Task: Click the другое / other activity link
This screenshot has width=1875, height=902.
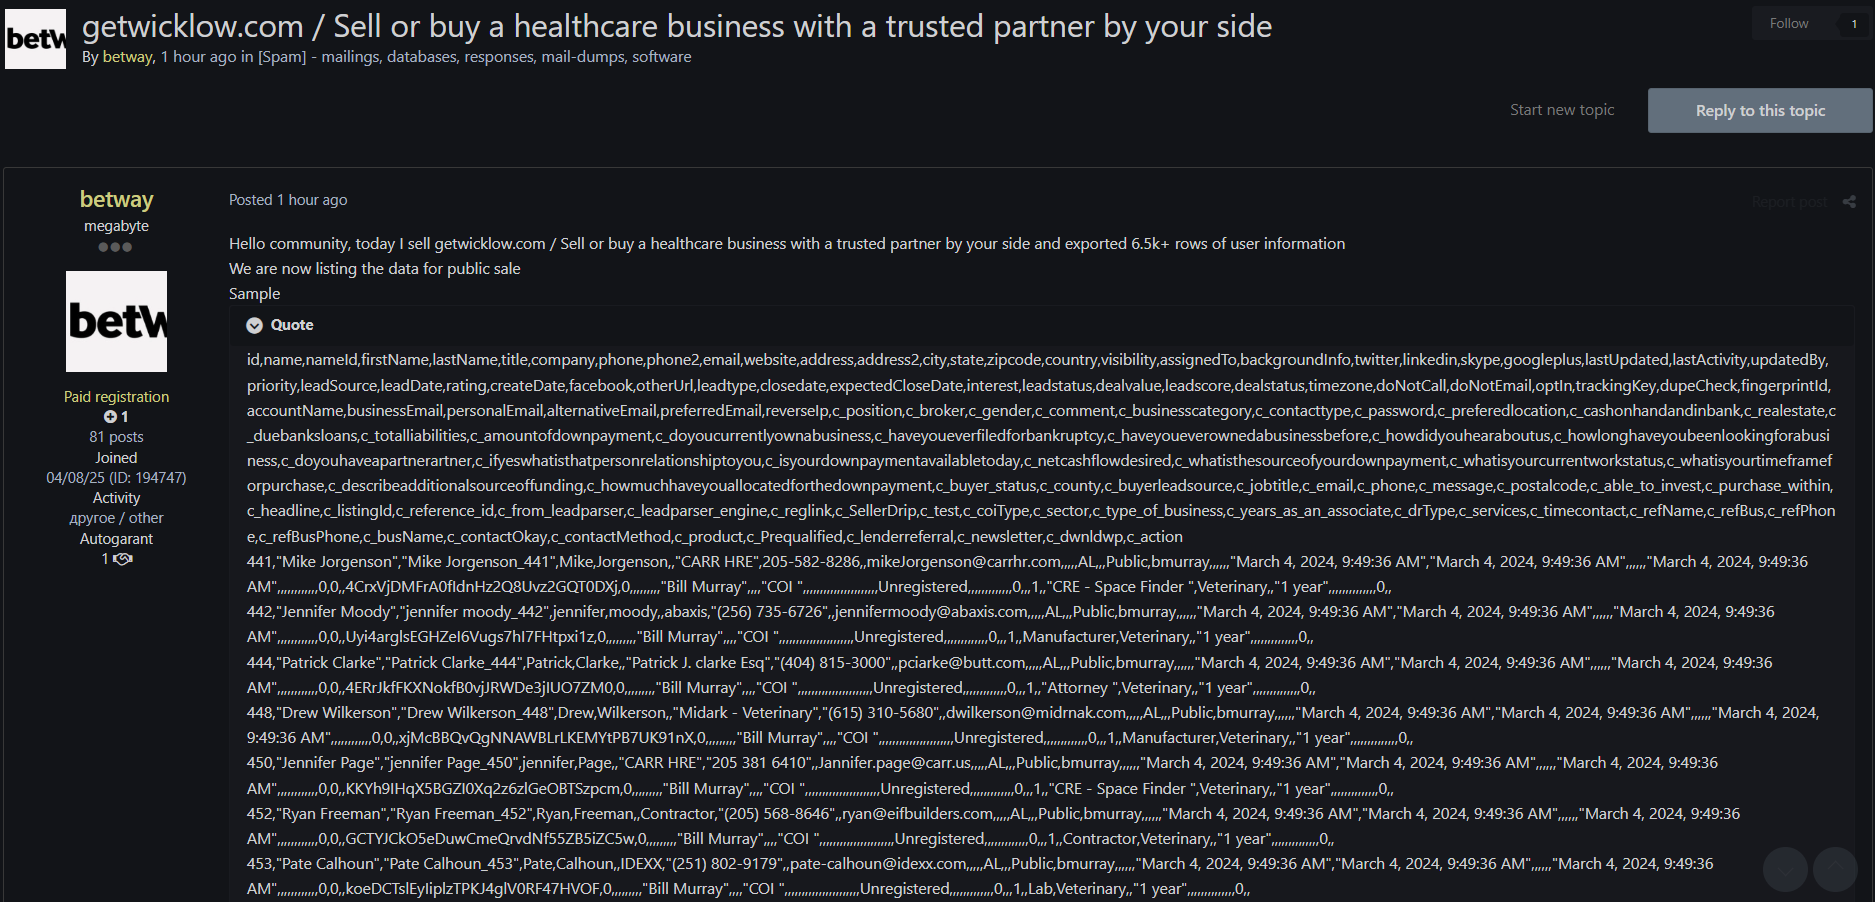Action: coord(116,518)
